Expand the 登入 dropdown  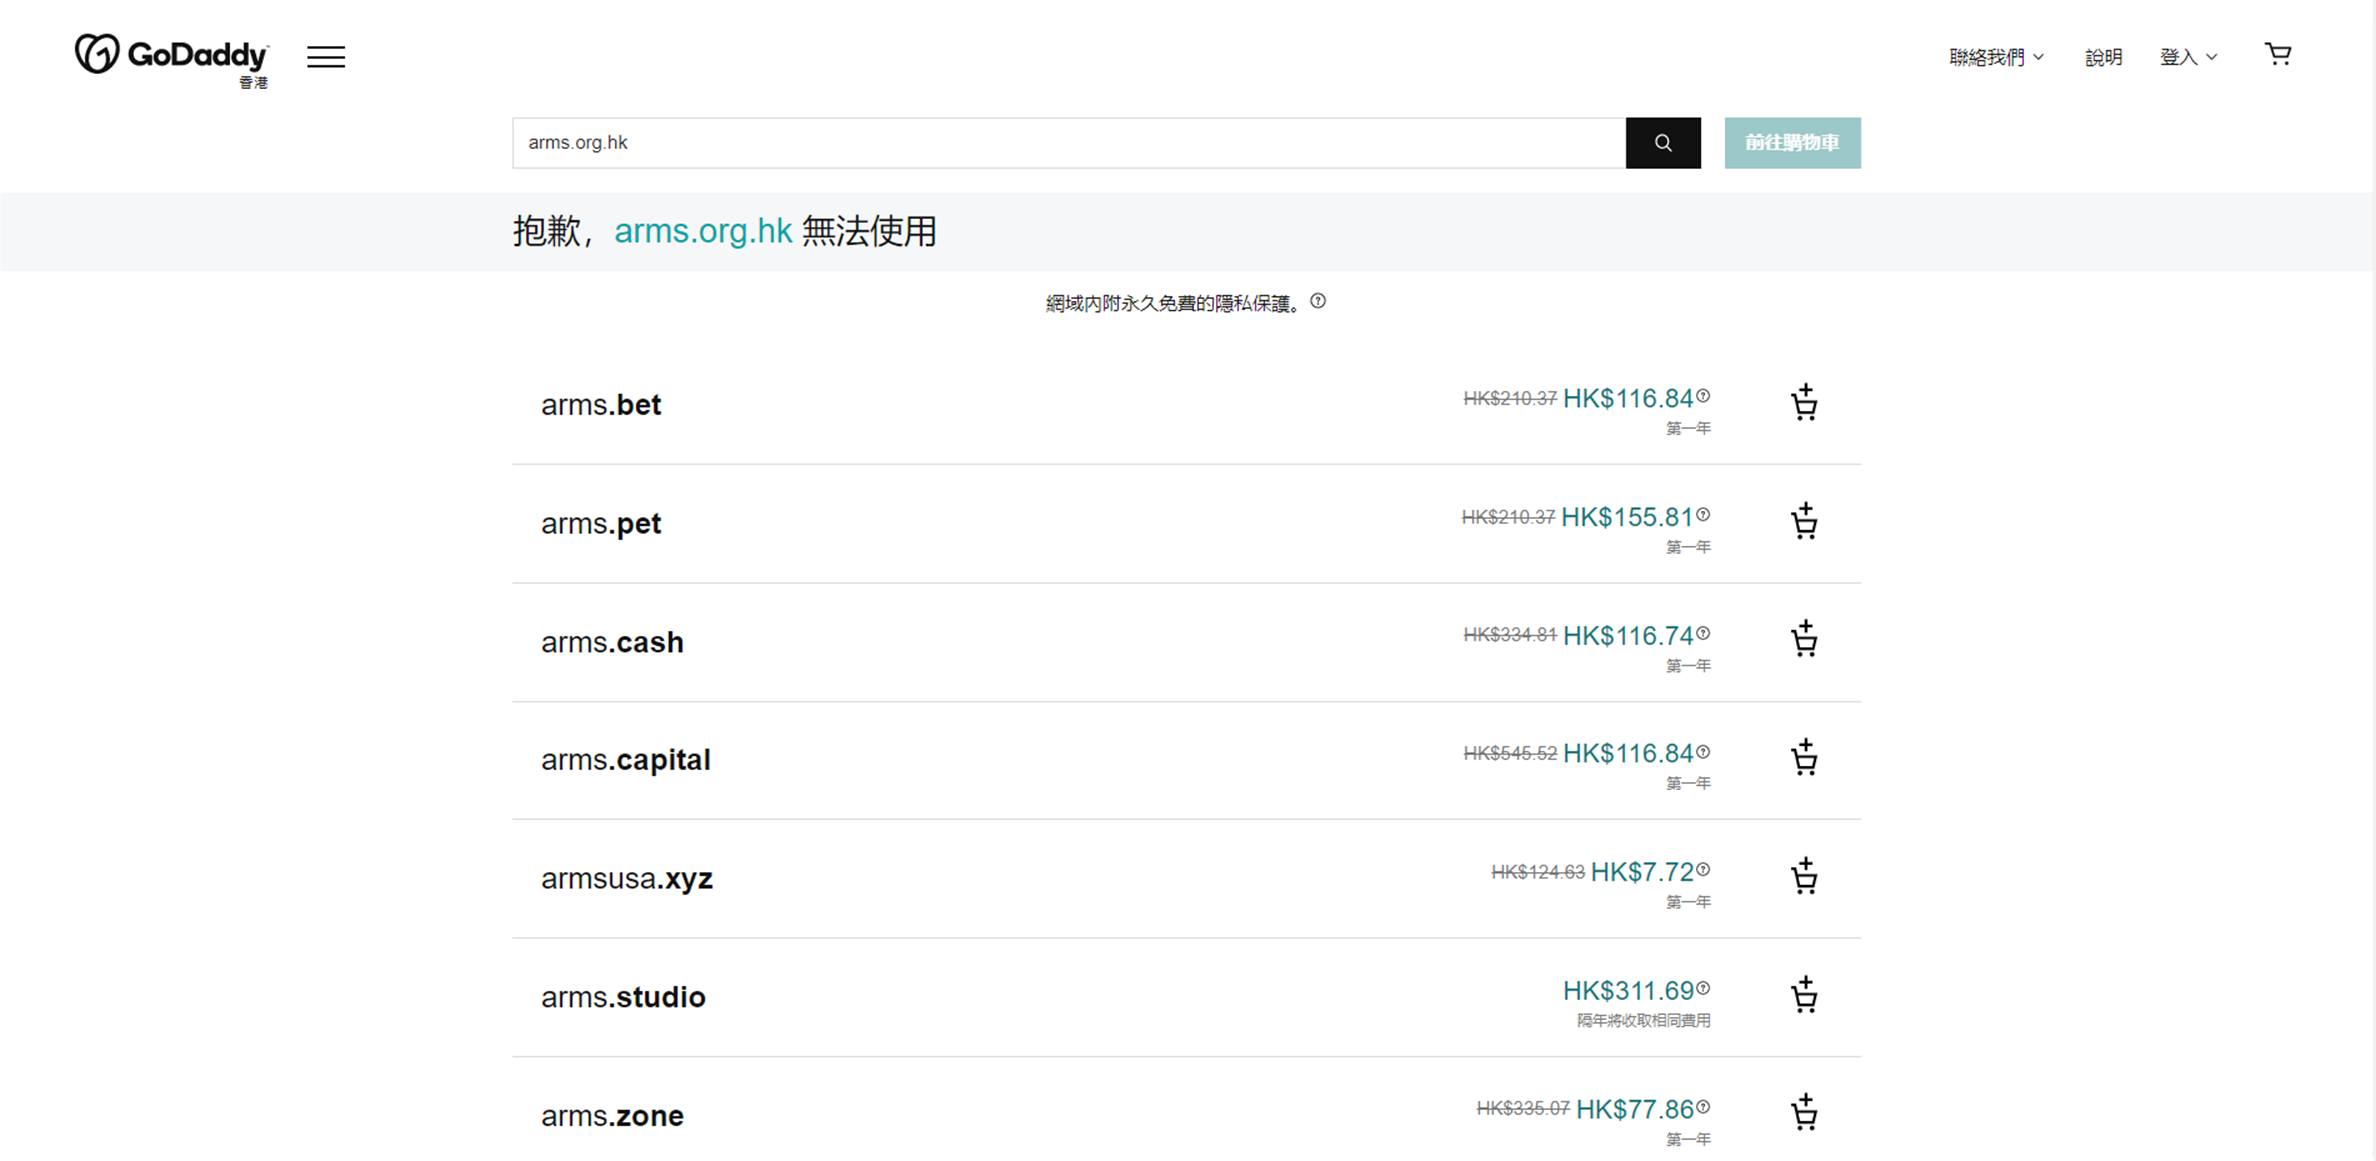(x=2188, y=57)
